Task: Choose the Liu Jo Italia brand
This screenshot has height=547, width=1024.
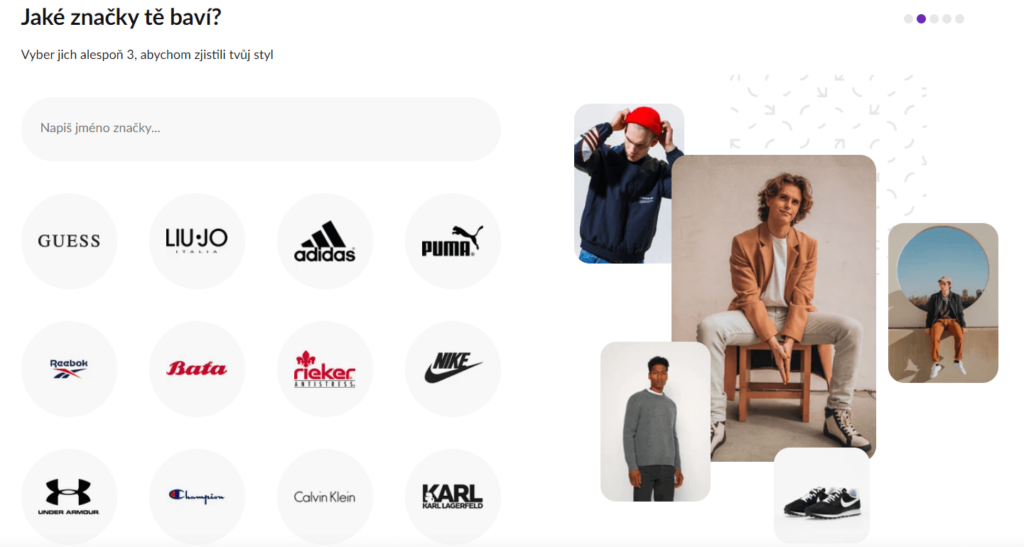Action: click(x=197, y=241)
